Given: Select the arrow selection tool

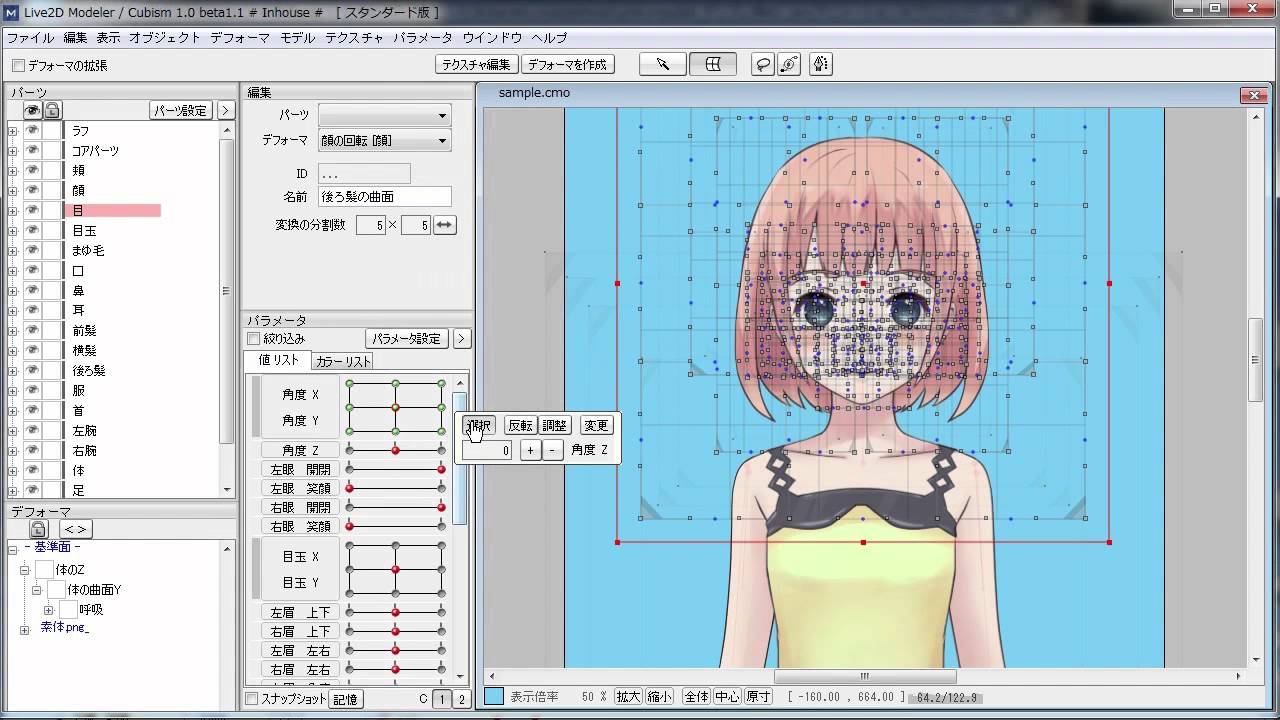Looking at the screenshot, I should [665, 64].
